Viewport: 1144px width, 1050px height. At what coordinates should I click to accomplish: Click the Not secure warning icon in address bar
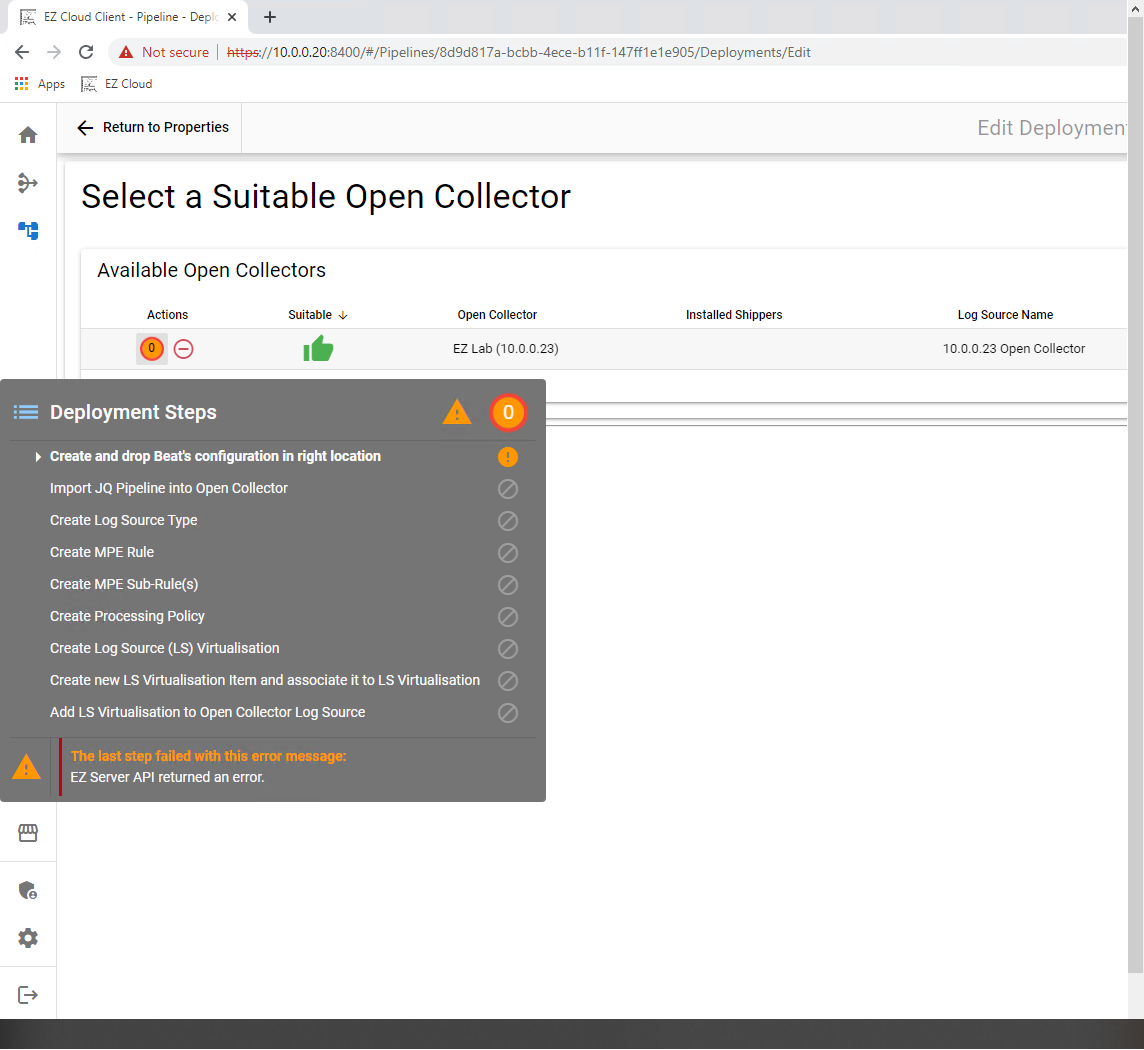126,53
